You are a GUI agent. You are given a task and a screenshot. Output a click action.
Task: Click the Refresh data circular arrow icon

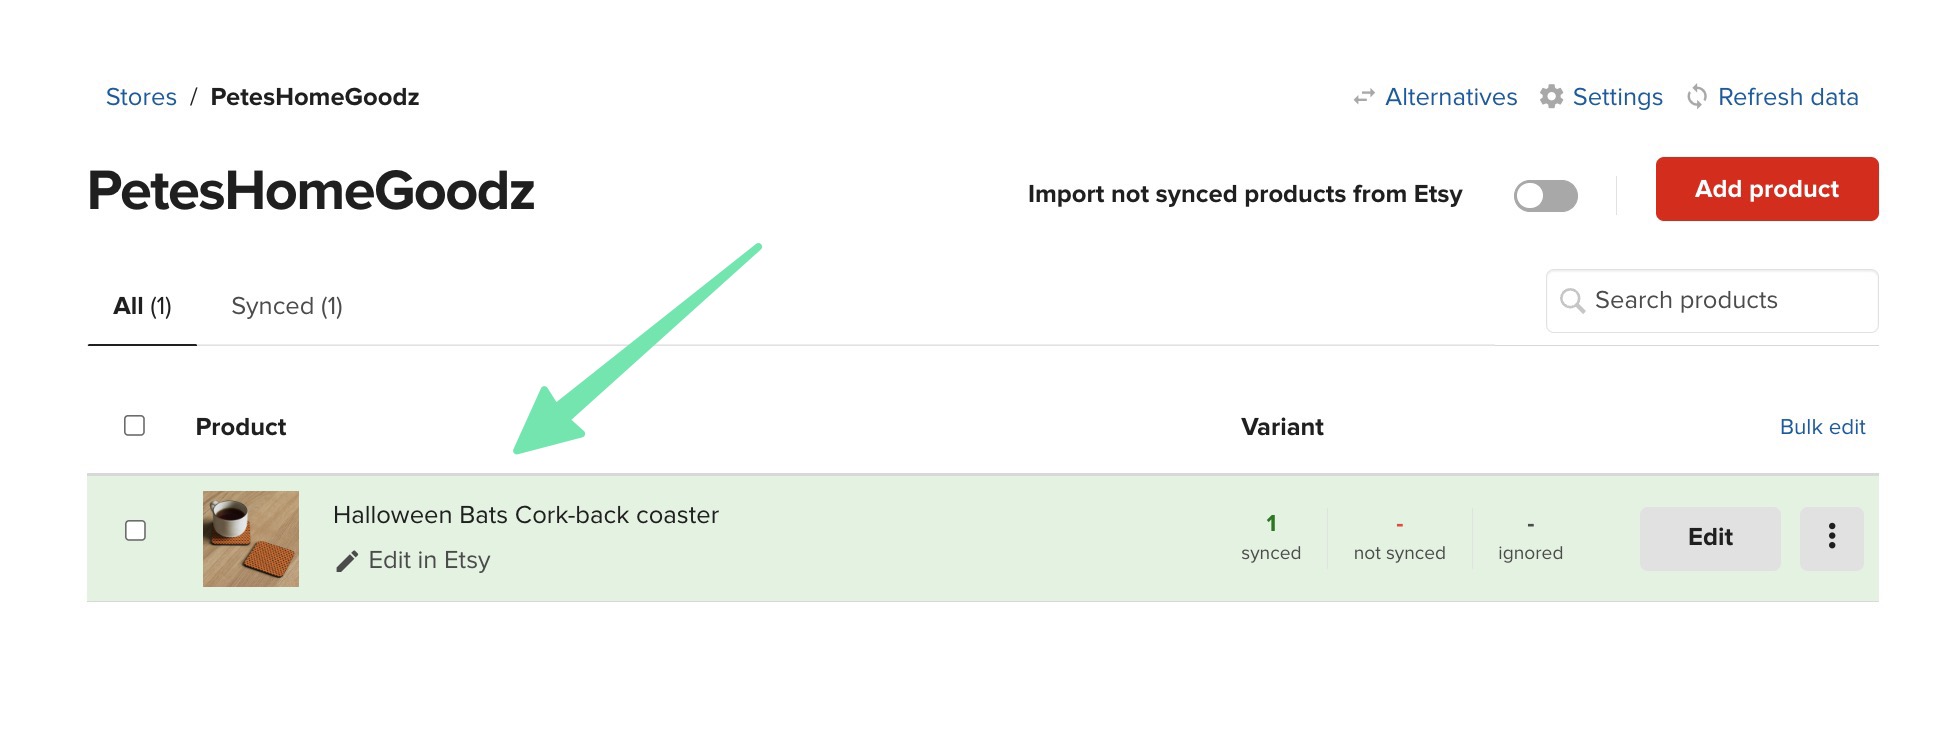pyautogui.click(x=1697, y=96)
